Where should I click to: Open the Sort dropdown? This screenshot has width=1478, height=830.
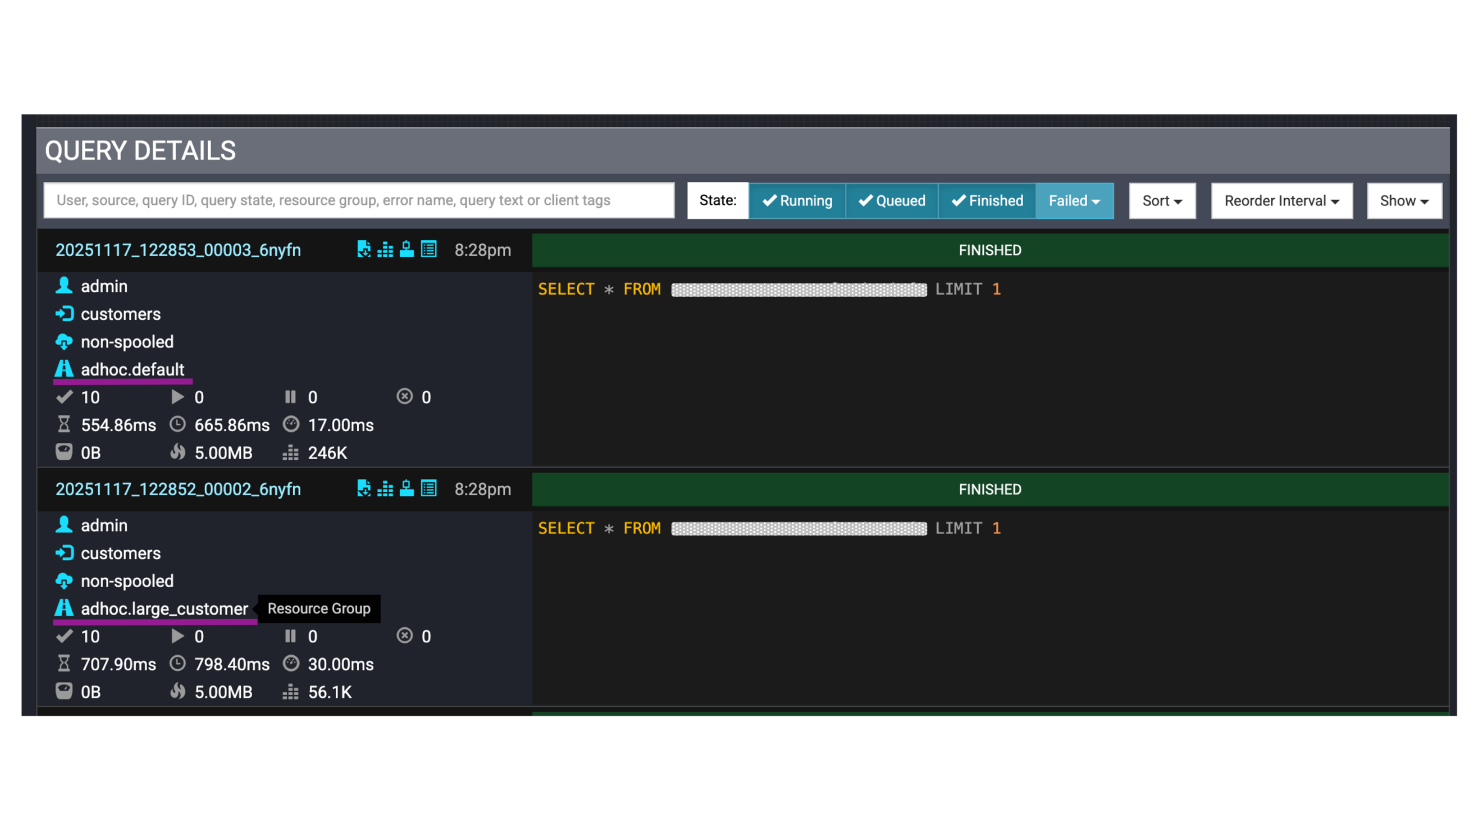(1162, 201)
